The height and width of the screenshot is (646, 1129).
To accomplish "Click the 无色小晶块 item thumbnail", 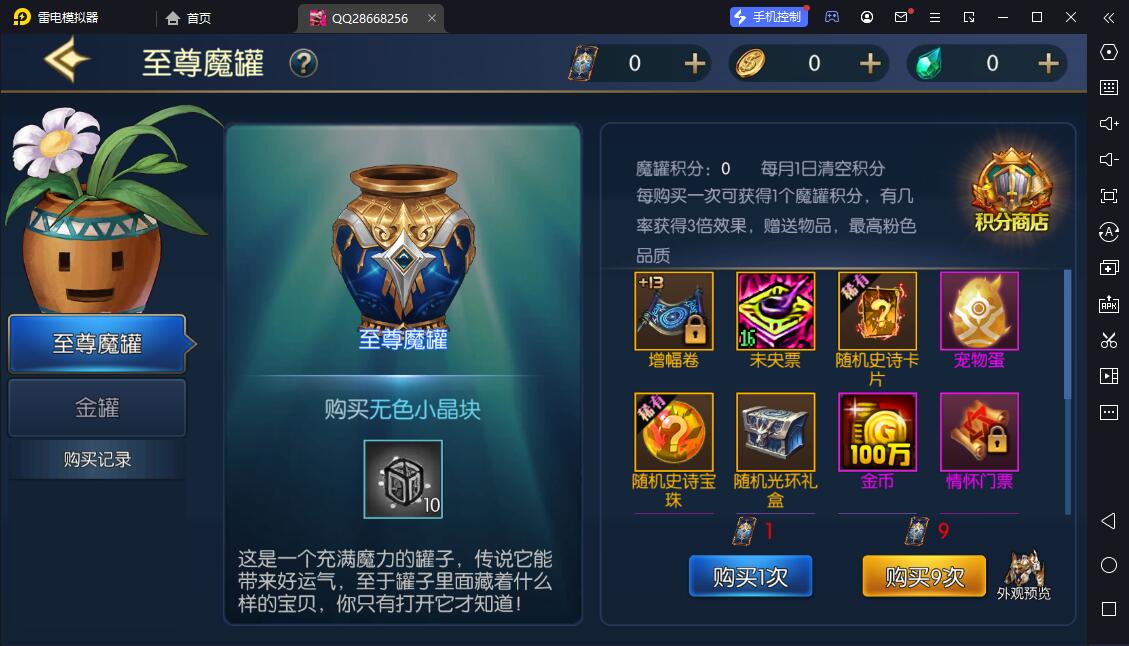I will (x=403, y=480).
